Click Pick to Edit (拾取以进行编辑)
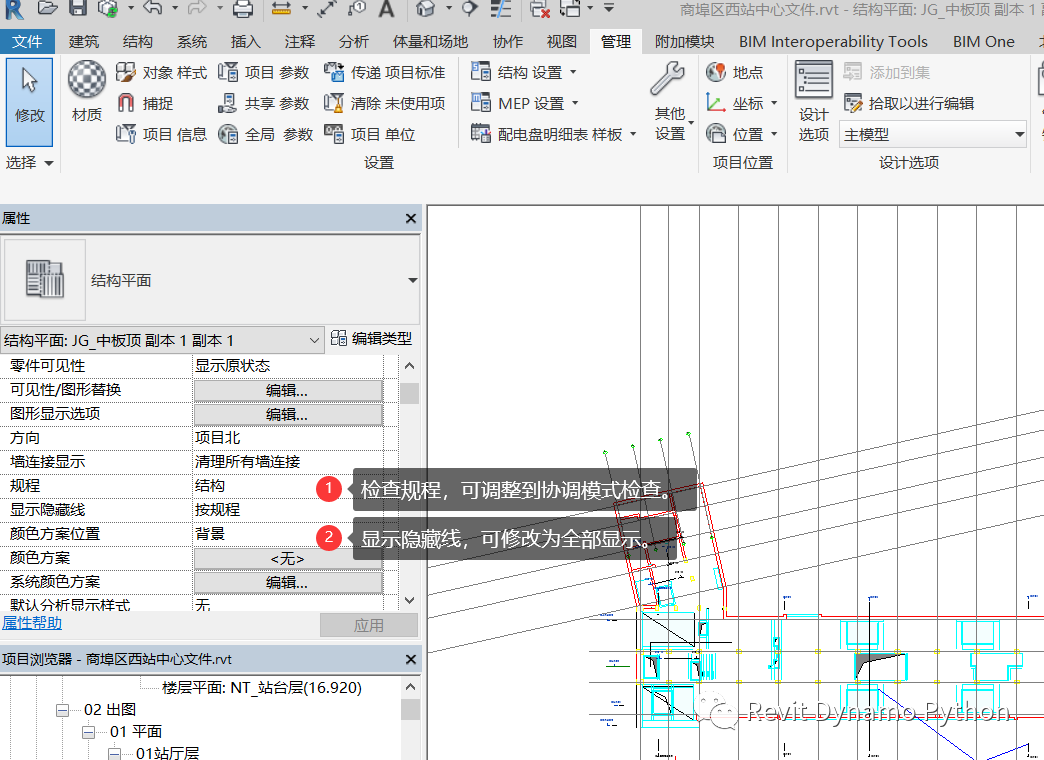This screenshot has width=1044, height=760. pyautogui.click(x=909, y=103)
